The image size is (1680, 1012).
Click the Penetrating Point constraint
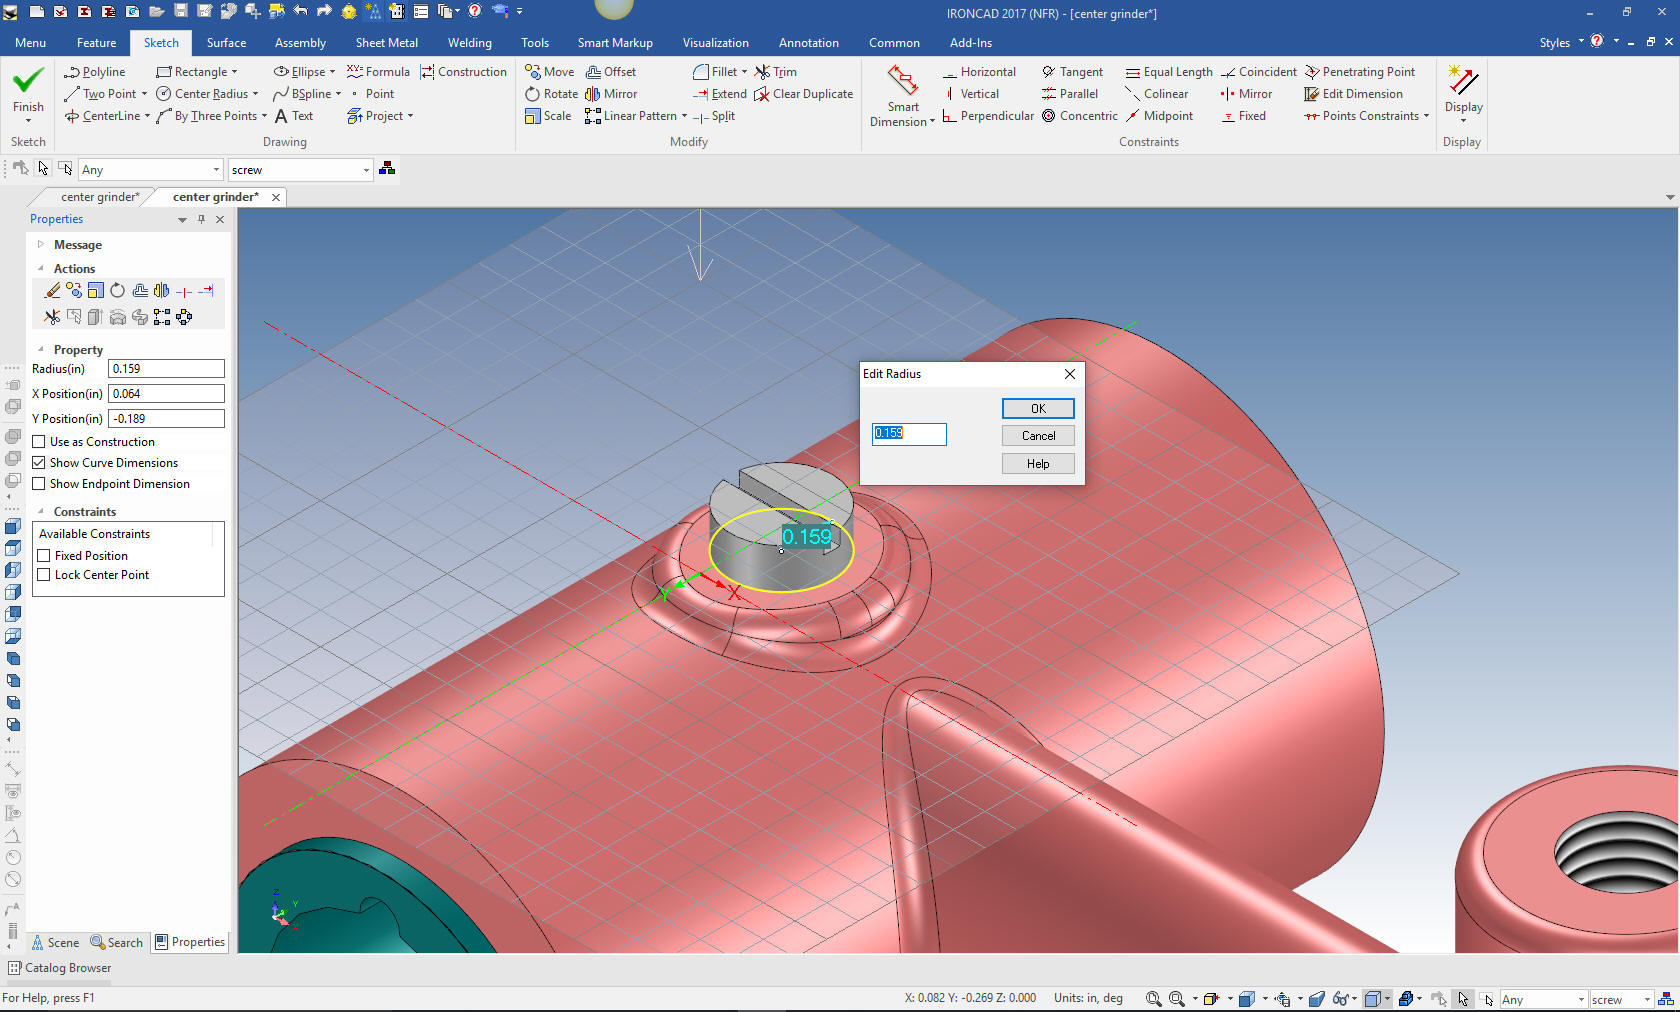click(1359, 72)
